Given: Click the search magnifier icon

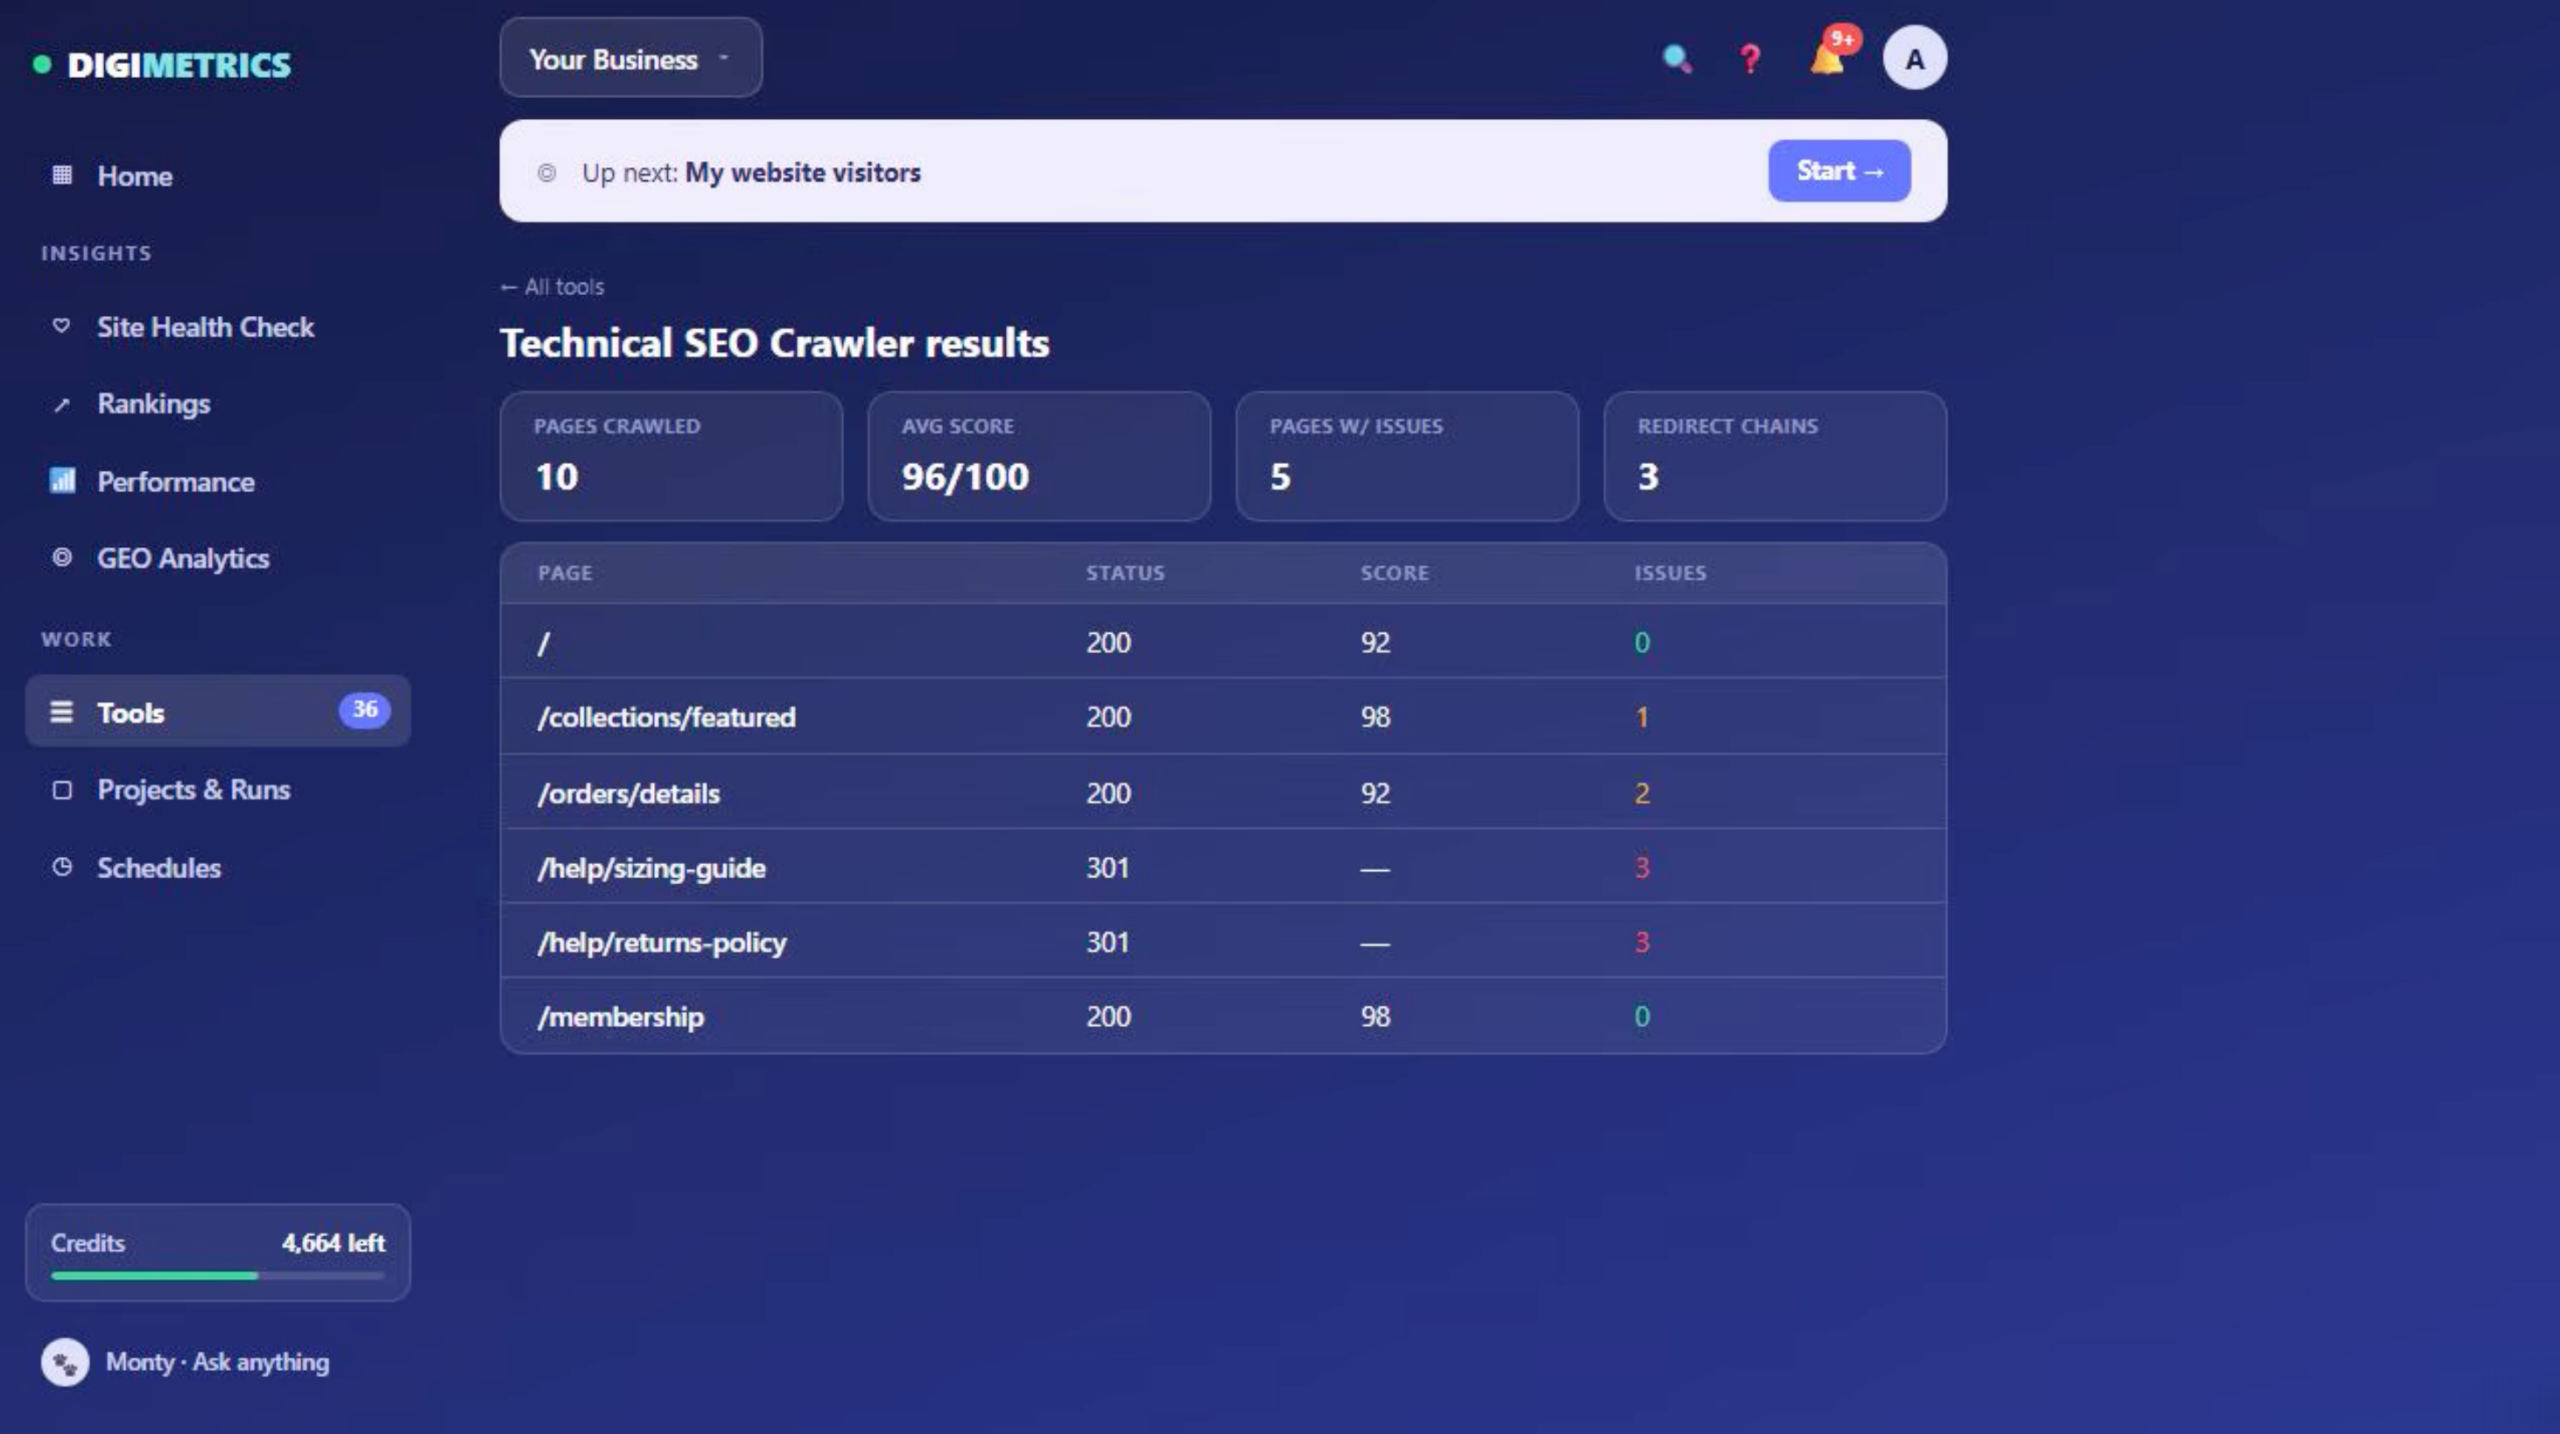Looking at the screenshot, I should click(x=1677, y=59).
